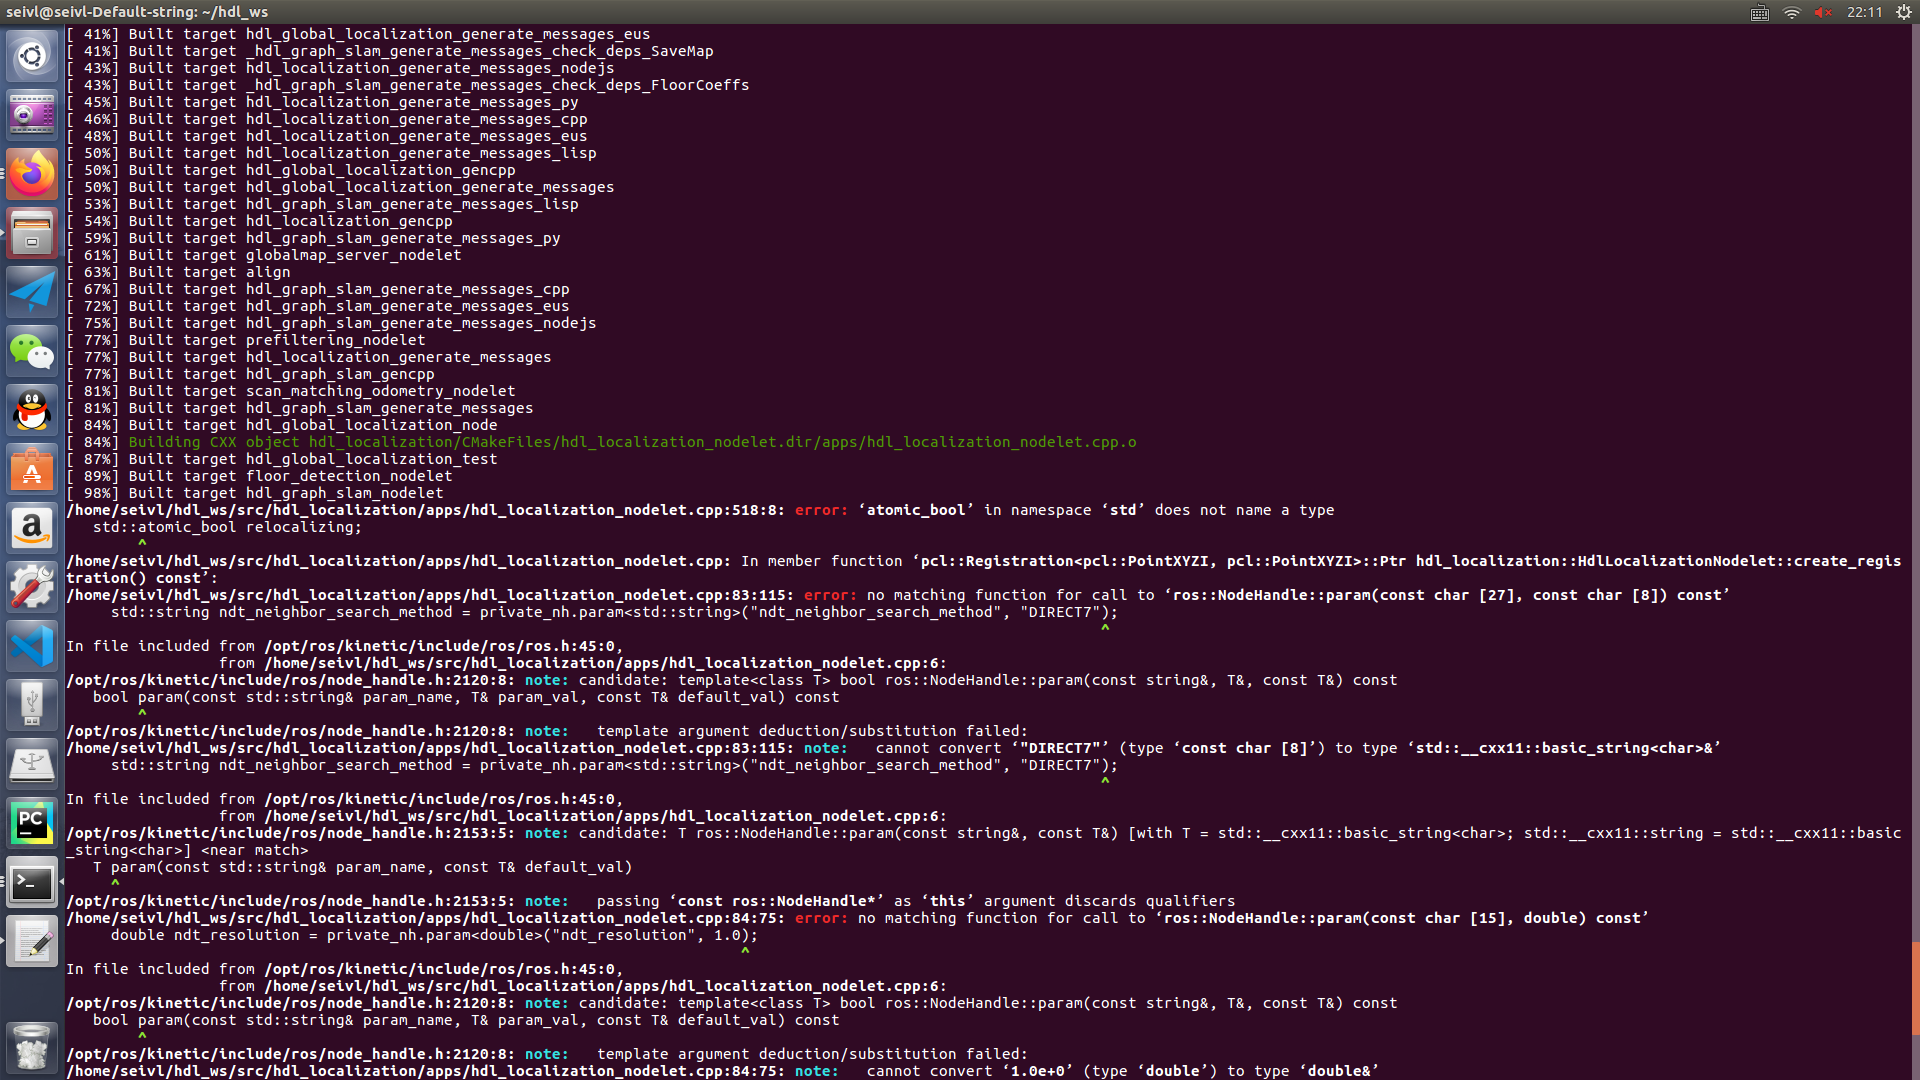Screen dimensions: 1920x1080
Task: Open the Wi-Fi network menu
Action: click(1790, 12)
